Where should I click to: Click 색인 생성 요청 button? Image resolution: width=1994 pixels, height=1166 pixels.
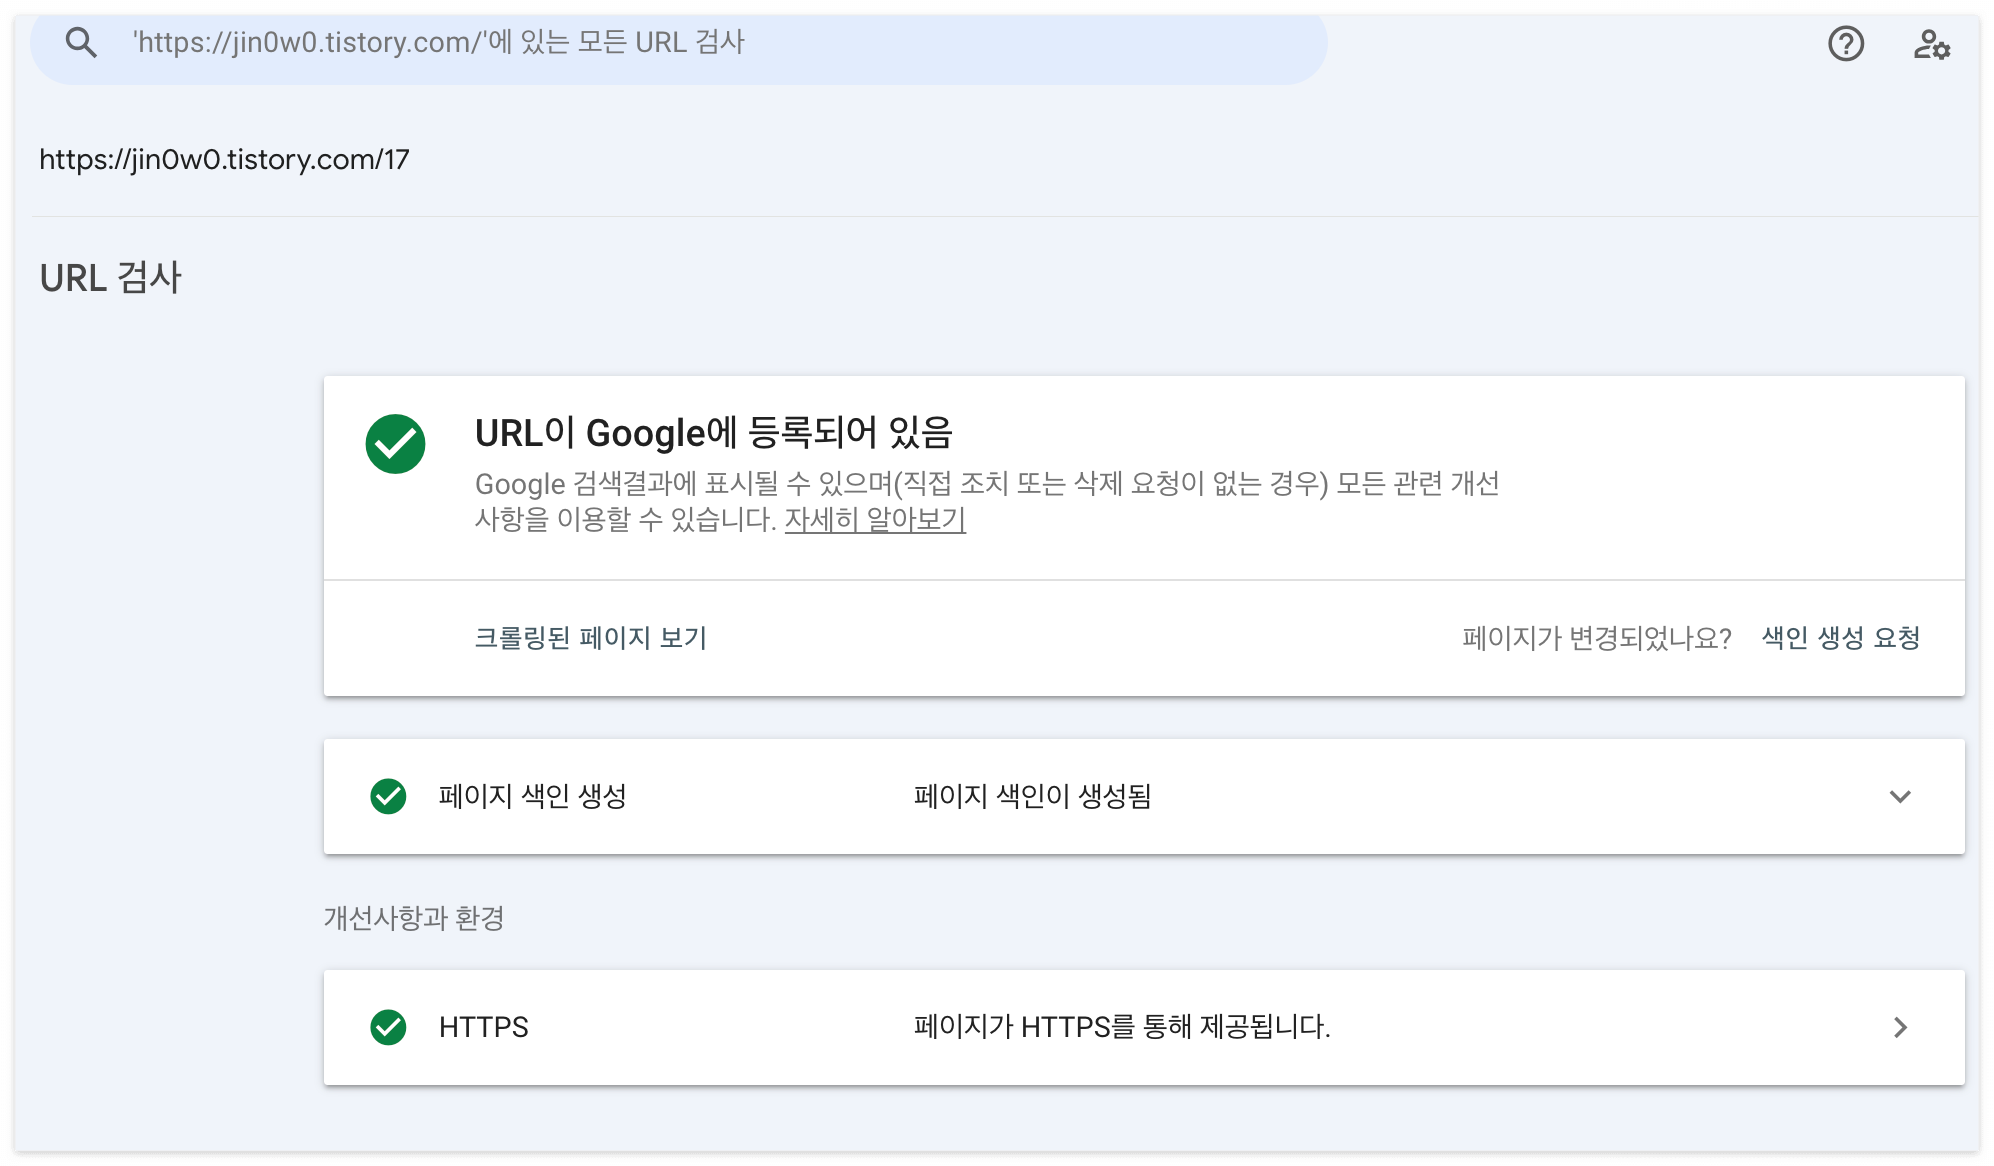pyautogui.click(x=1841, y=638)
